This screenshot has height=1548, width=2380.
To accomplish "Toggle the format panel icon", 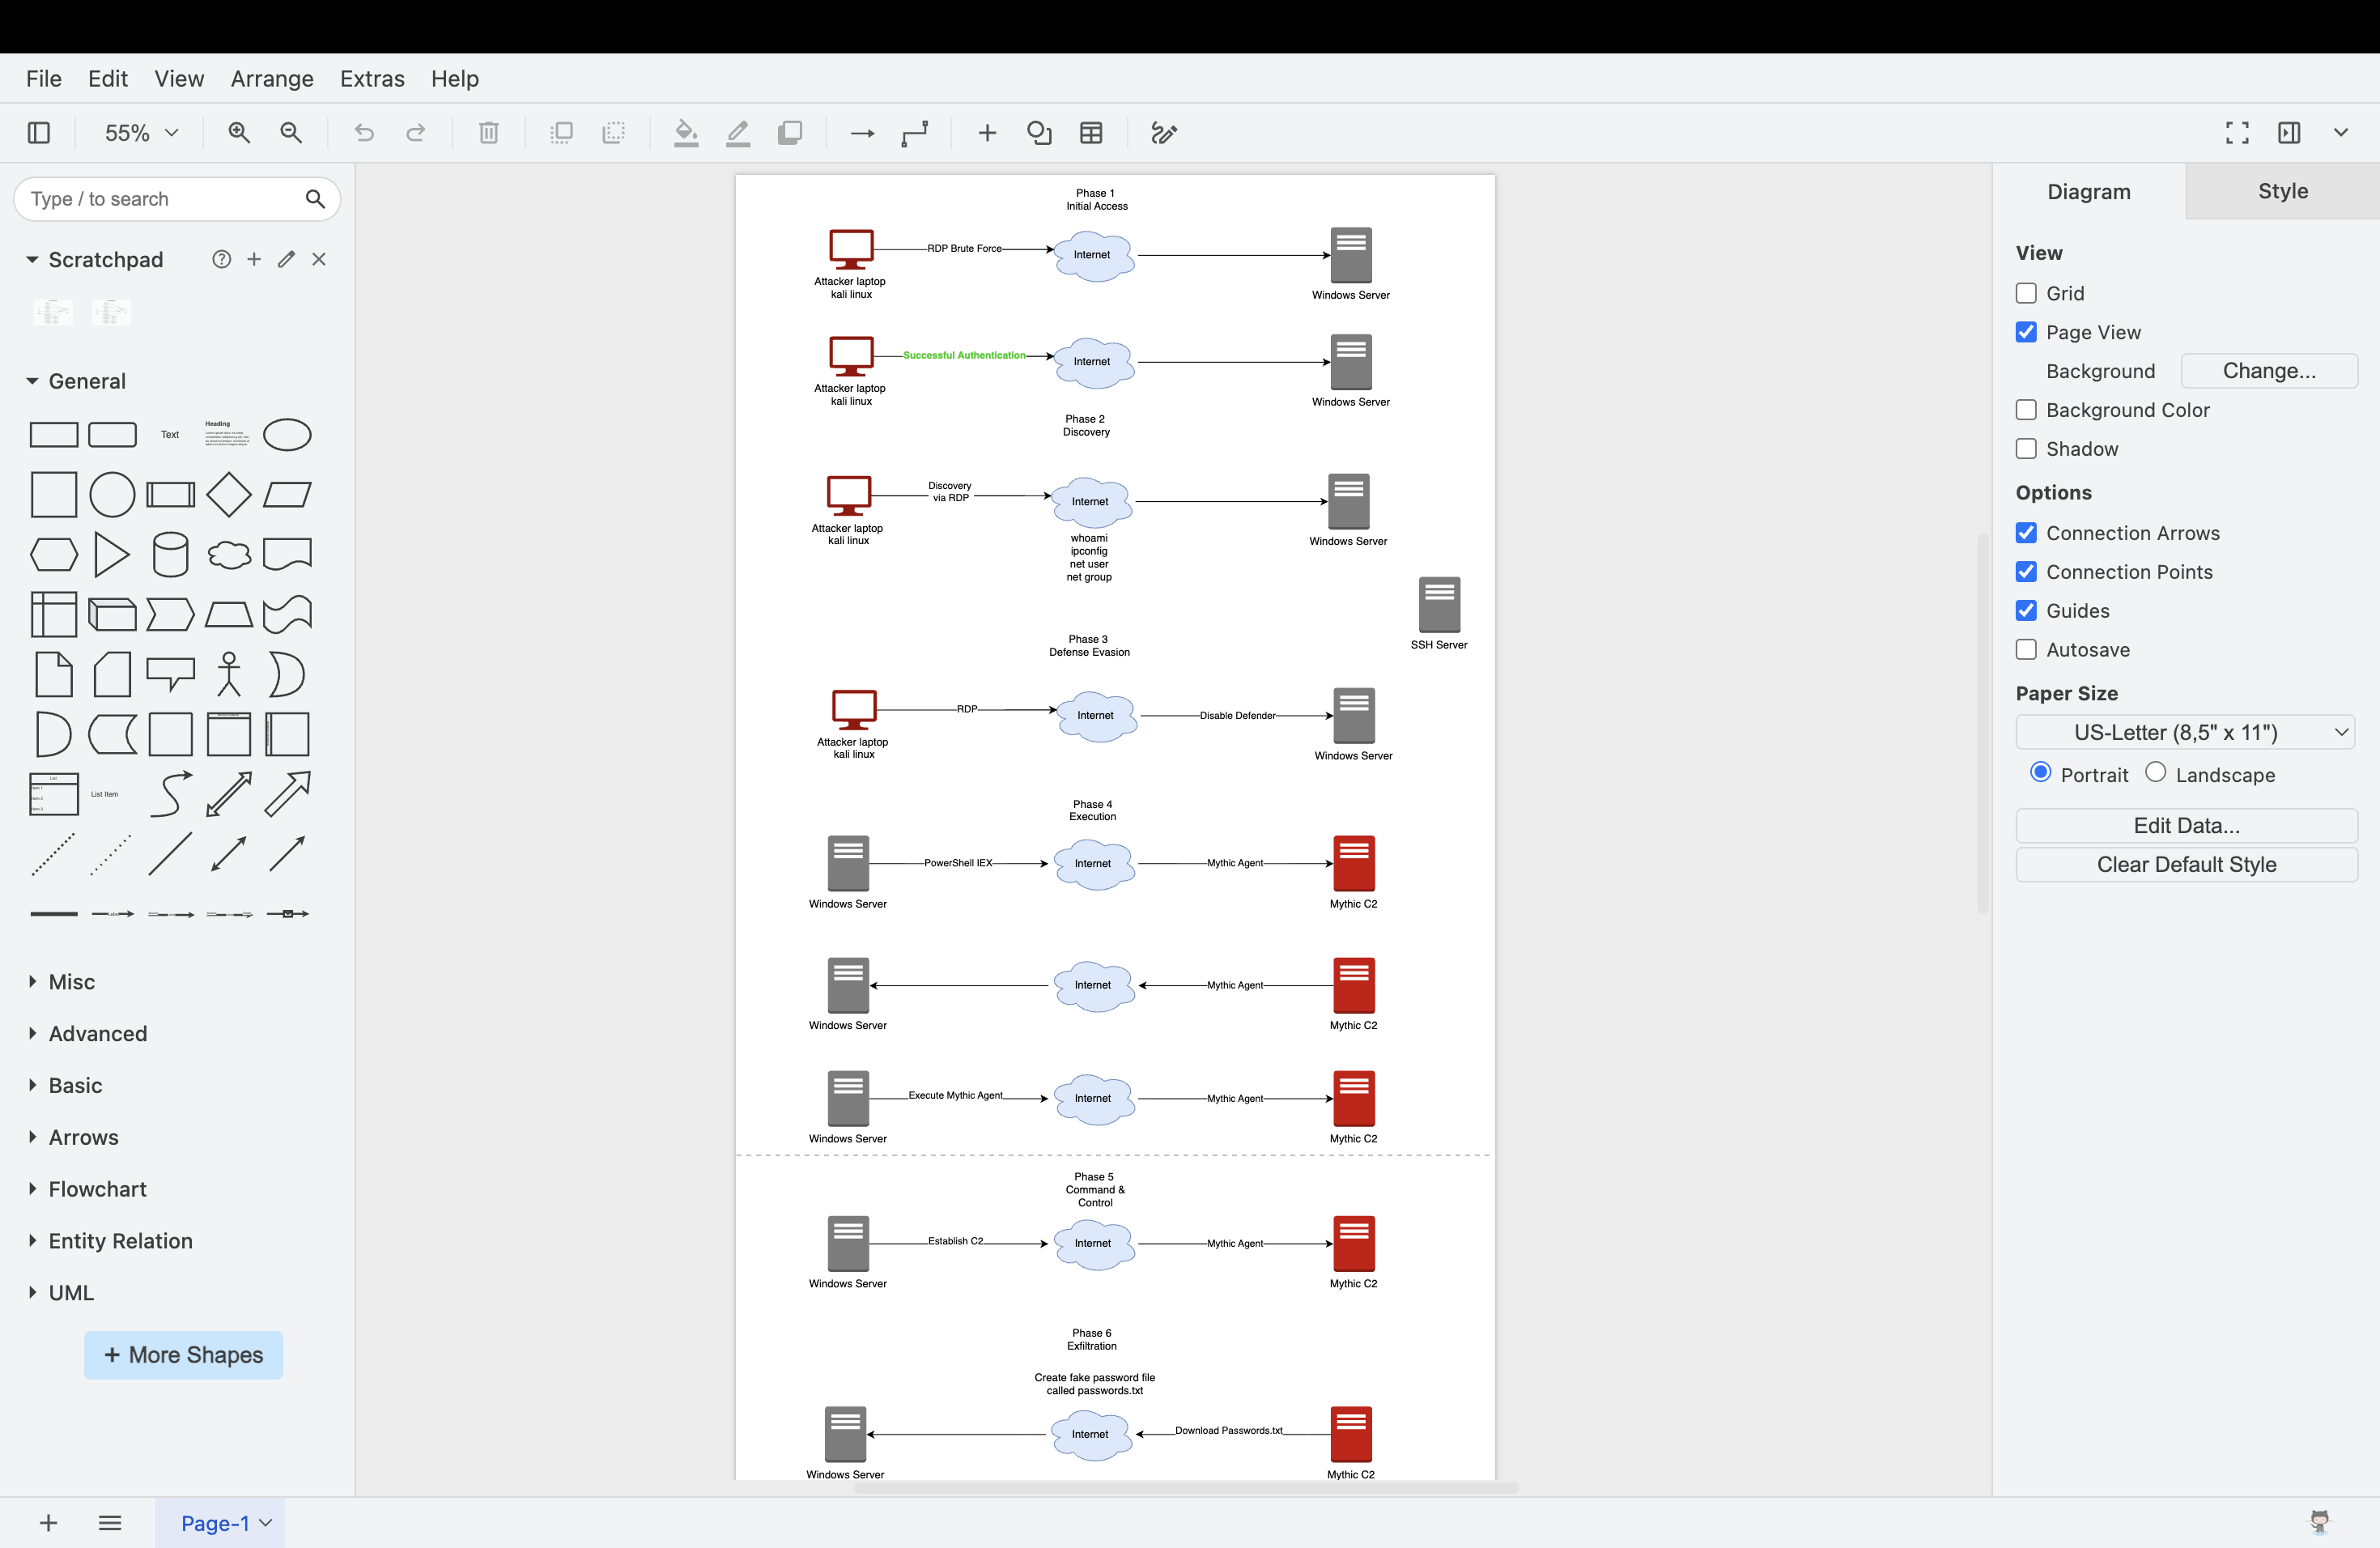I will coord(2289,133).
